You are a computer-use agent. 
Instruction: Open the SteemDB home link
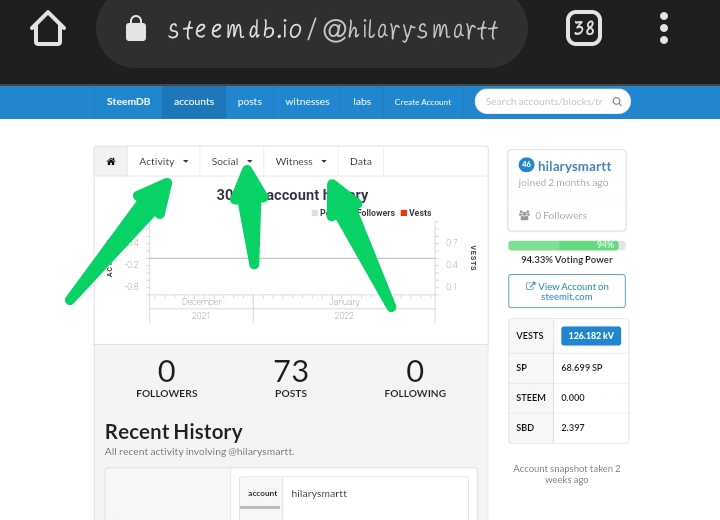tap(128, 102)
